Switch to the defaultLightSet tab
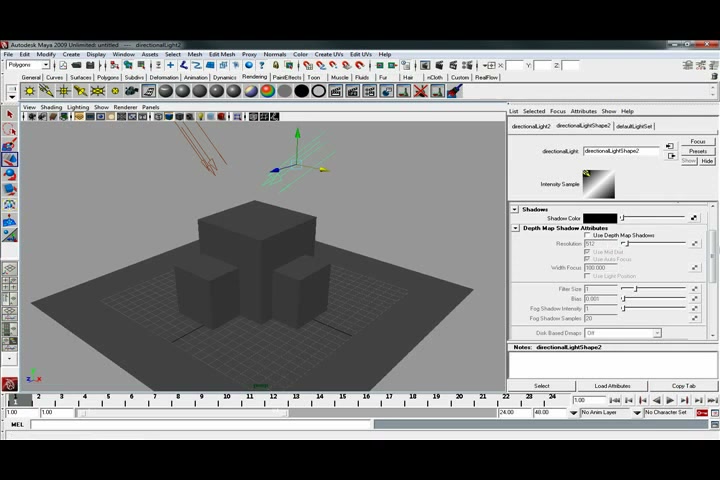 click(x=634, y=126)
